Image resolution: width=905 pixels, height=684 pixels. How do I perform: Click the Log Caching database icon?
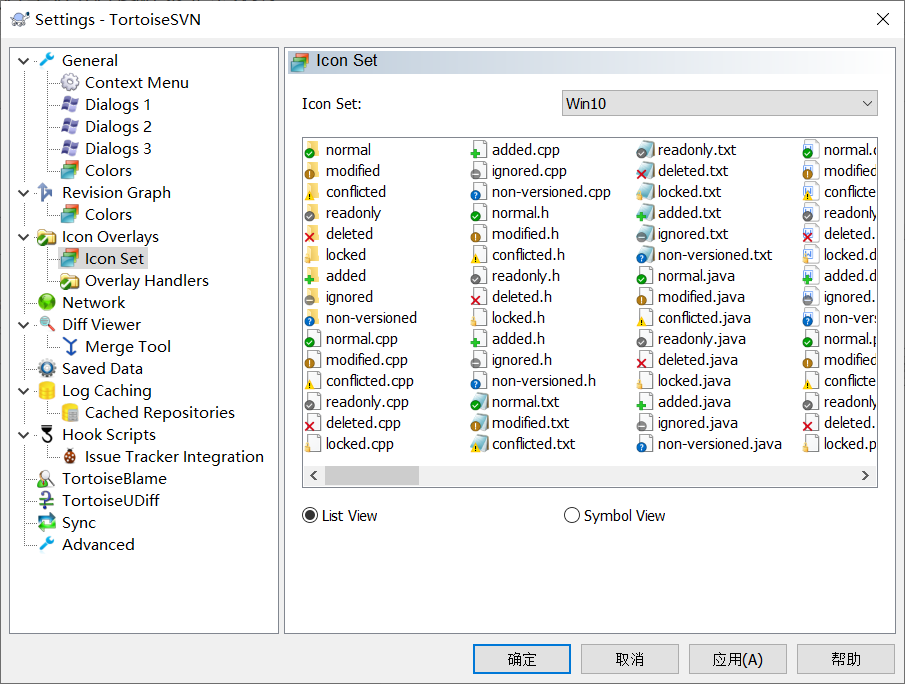[x=46, y=391]
